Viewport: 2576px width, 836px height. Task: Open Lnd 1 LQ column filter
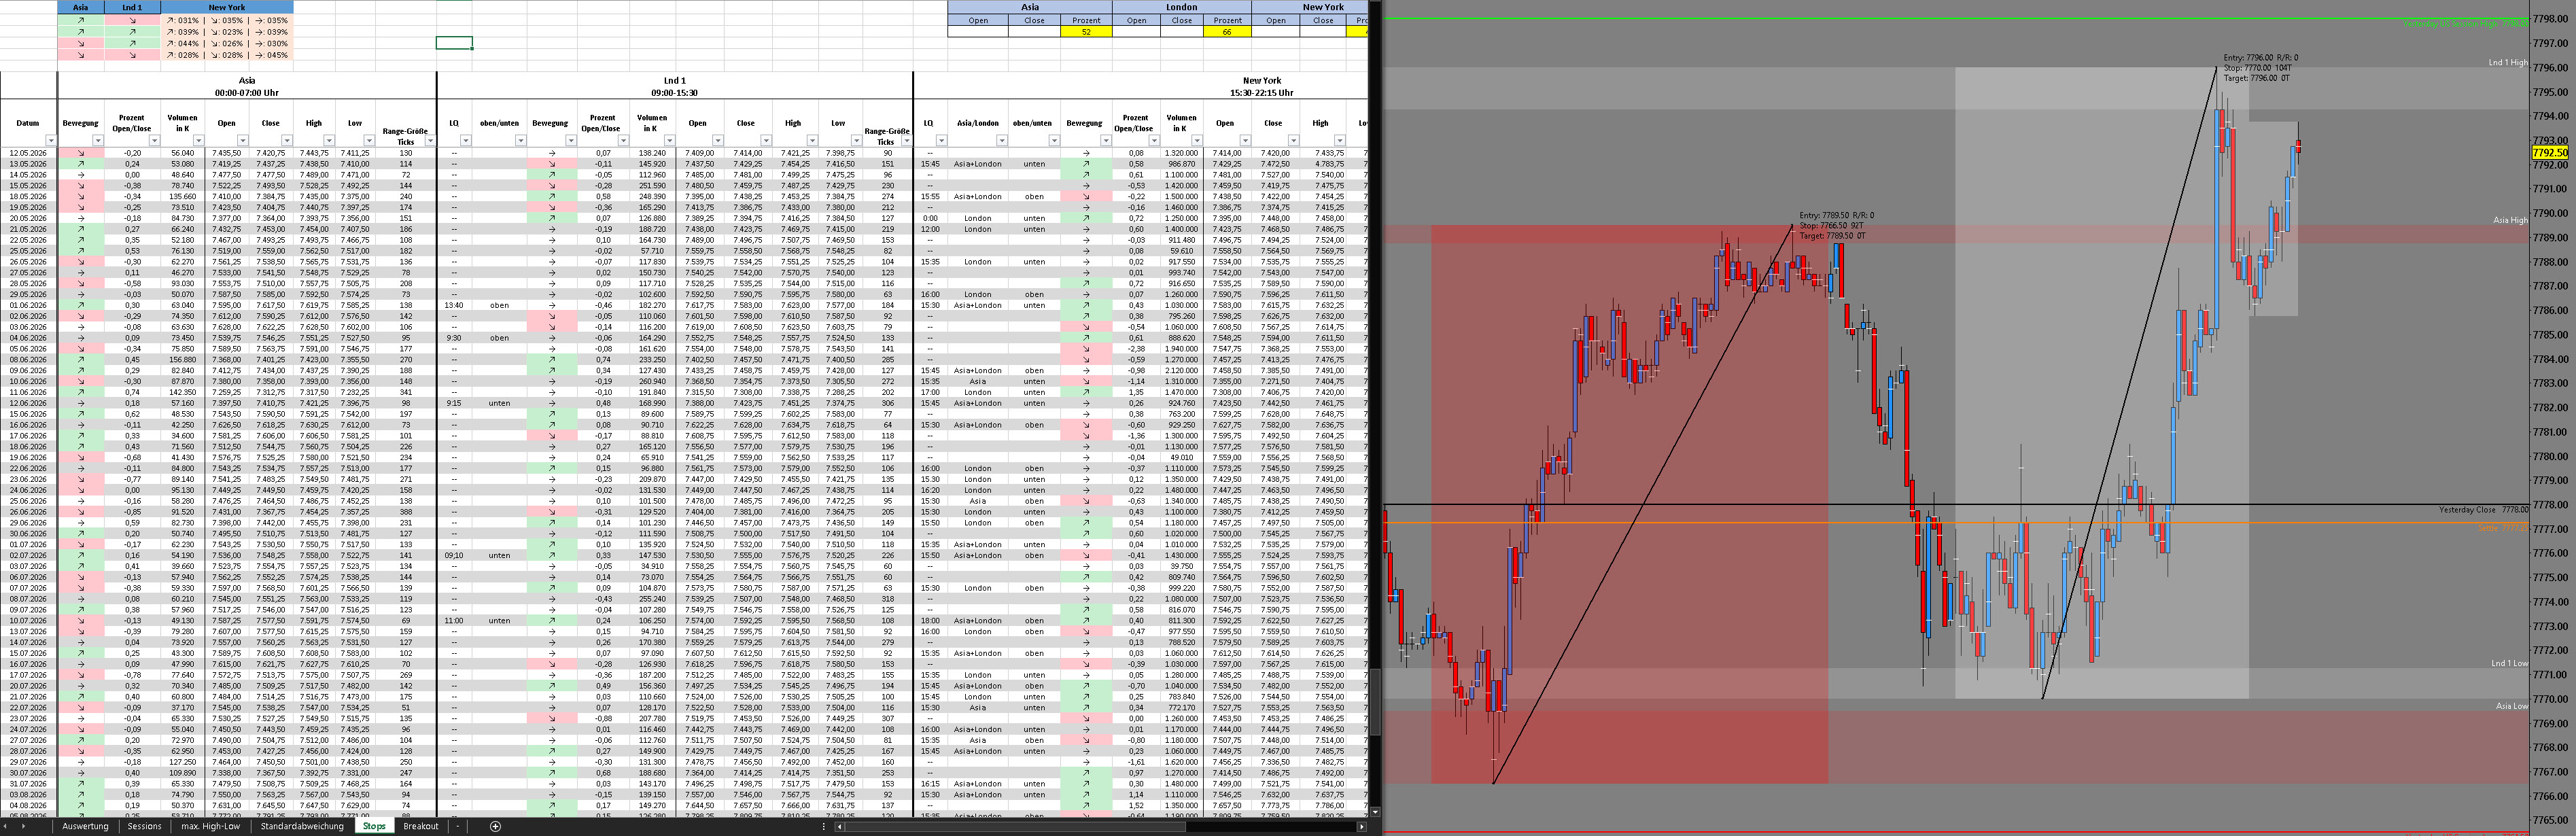[466, 141]
